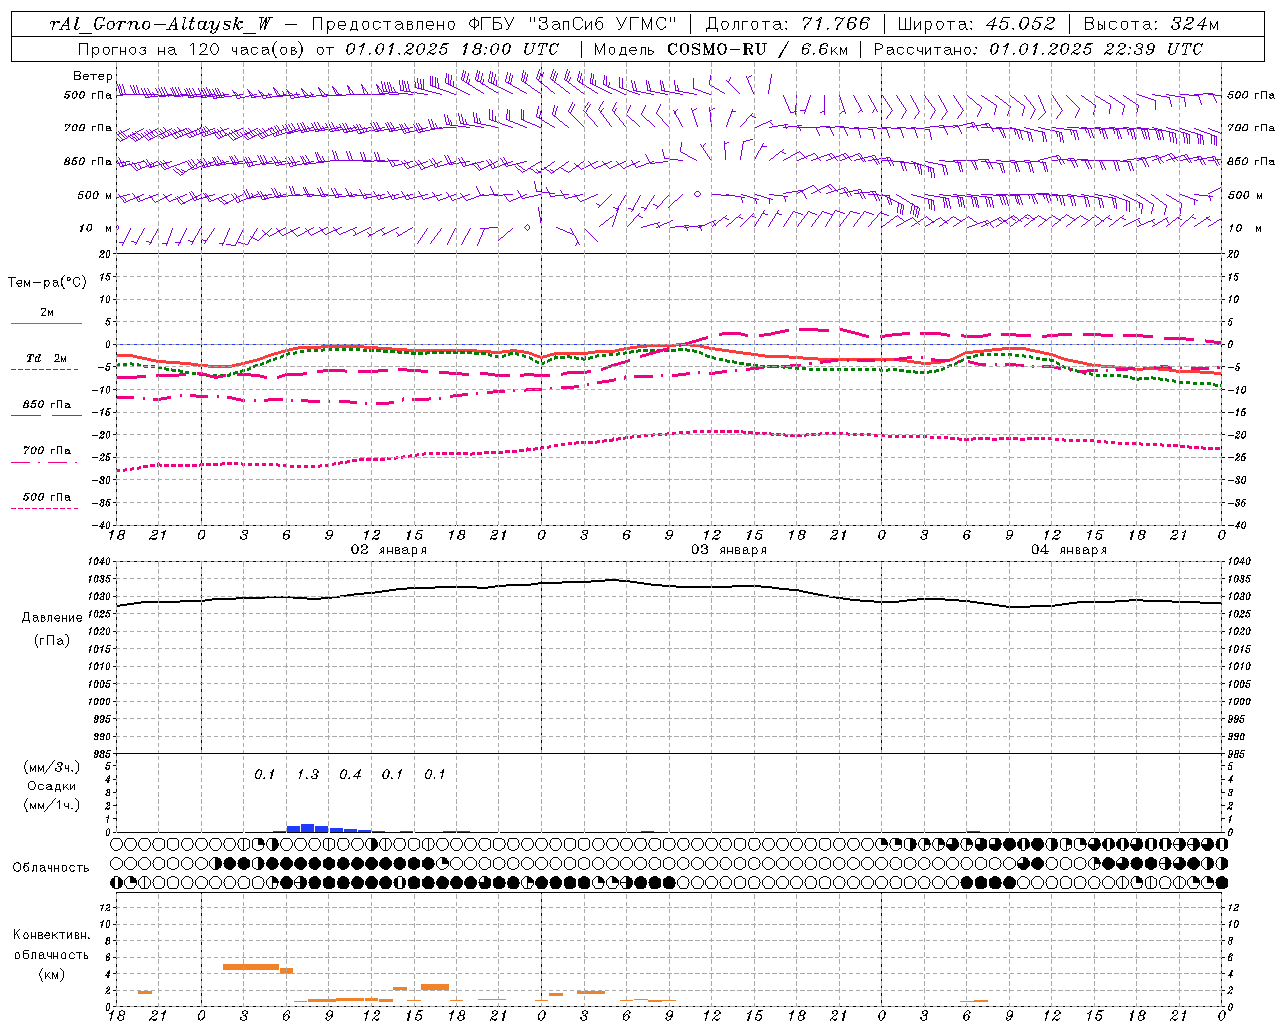
Task: Click the Конвективн. panel label
Action: click(52, 935)
